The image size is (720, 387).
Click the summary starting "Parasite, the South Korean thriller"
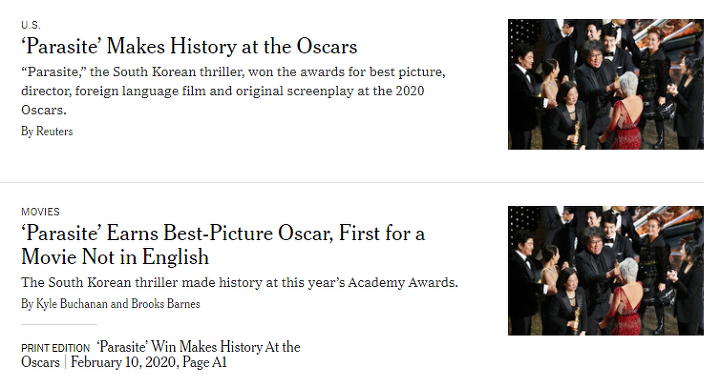[233, 91]
